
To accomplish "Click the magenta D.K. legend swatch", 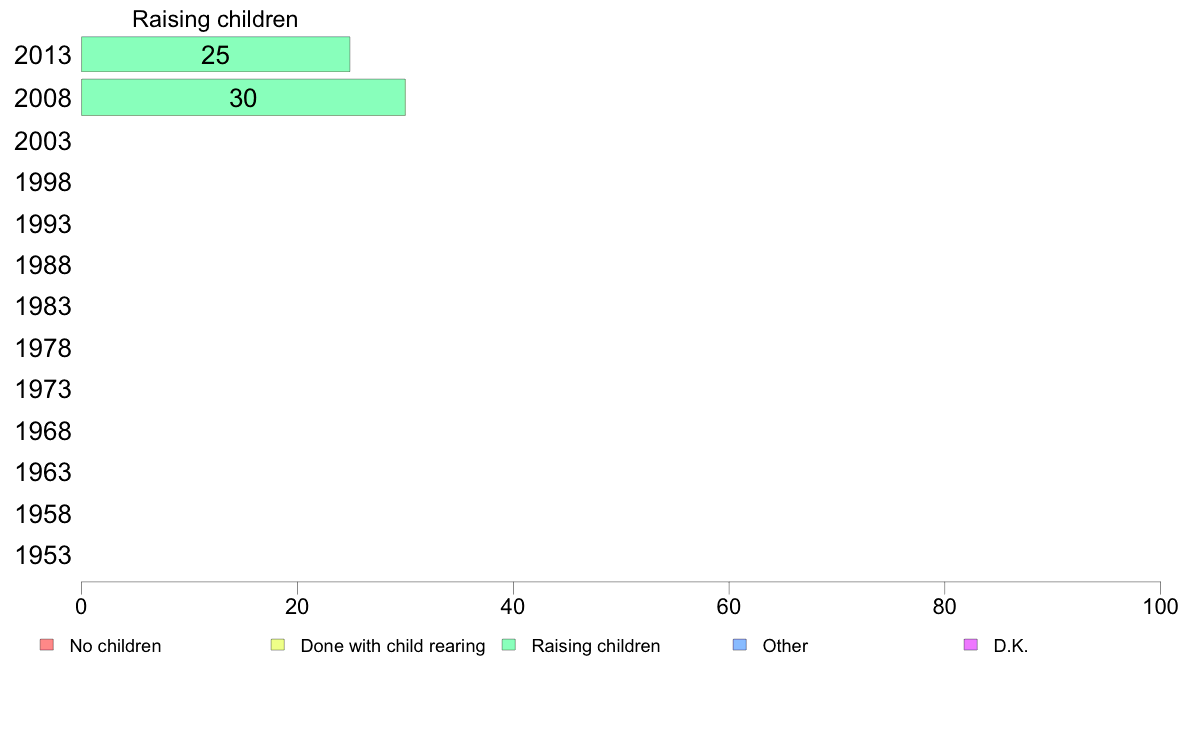I will (x=971, y=645).
